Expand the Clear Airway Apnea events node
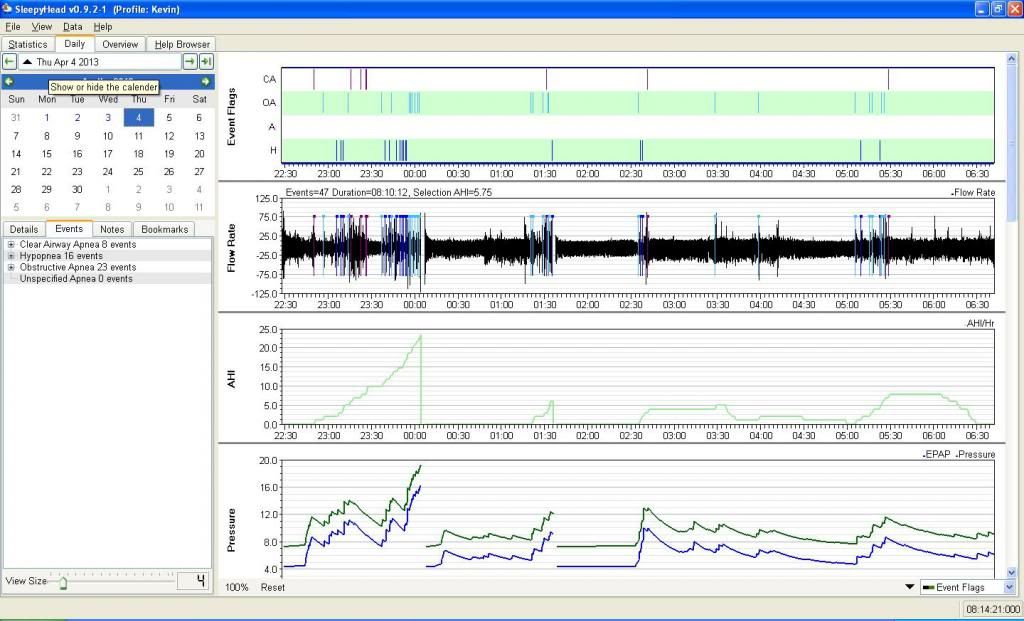 pos(11,244)
